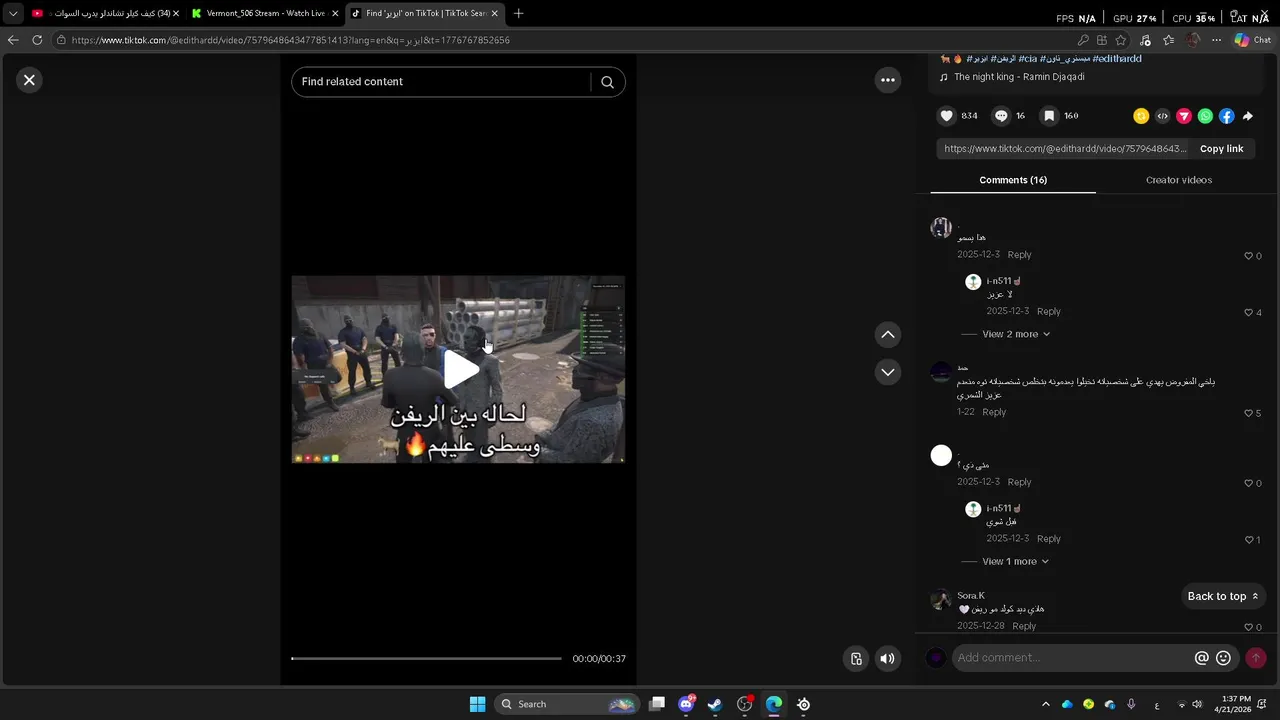1280x720 pixels.
Task: Switch to Creator videos tab
Action: pyautogui.click(x=1178, y=180)
